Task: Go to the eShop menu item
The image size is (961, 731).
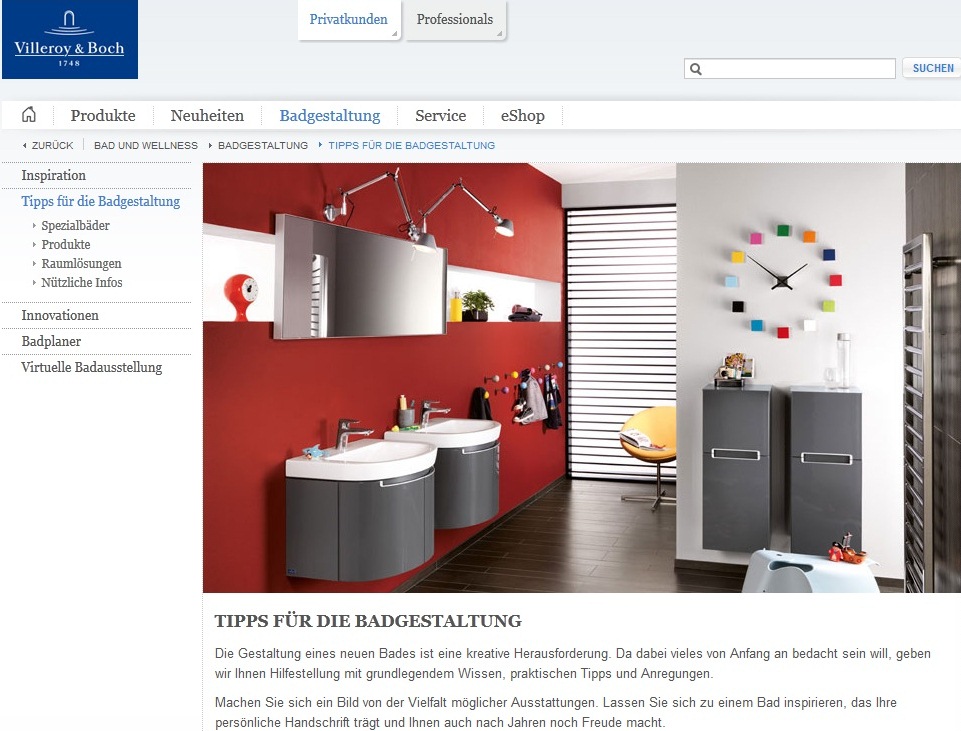Action: (x=523, y=115)
